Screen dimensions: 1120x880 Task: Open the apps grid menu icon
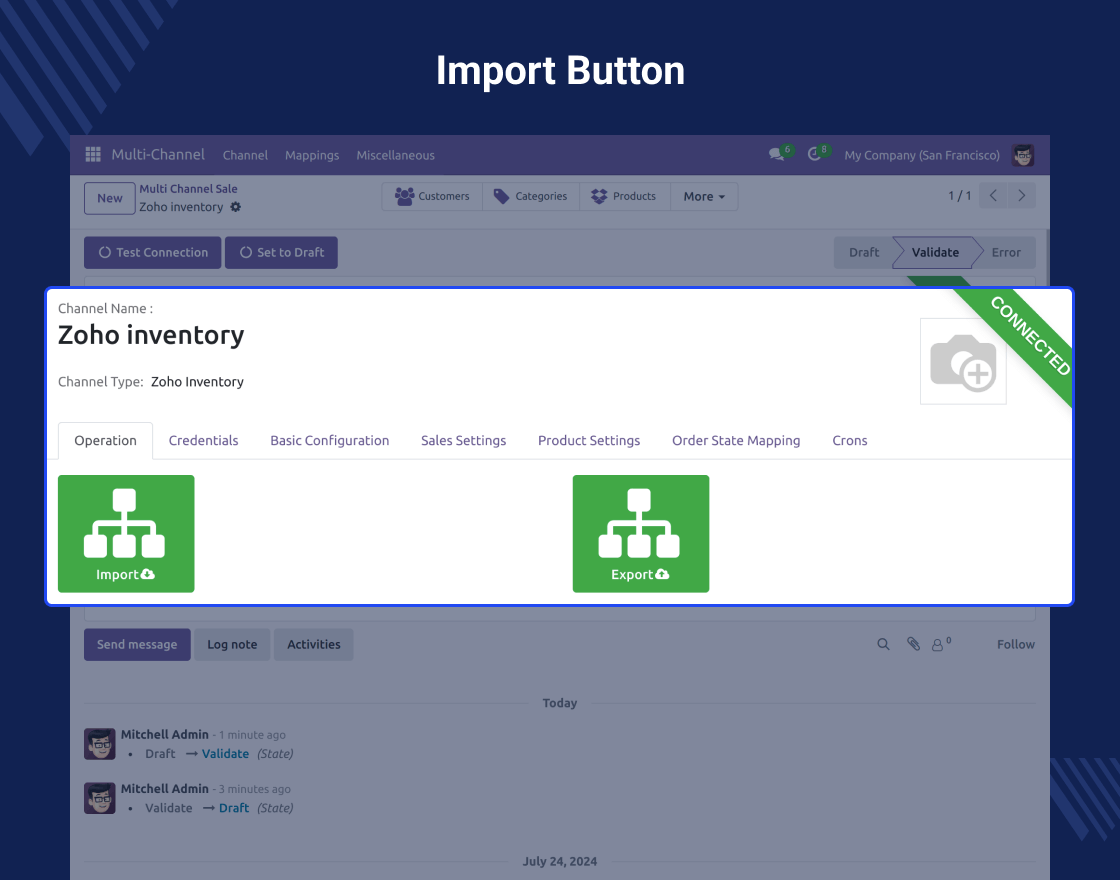(x=93, y=154)
